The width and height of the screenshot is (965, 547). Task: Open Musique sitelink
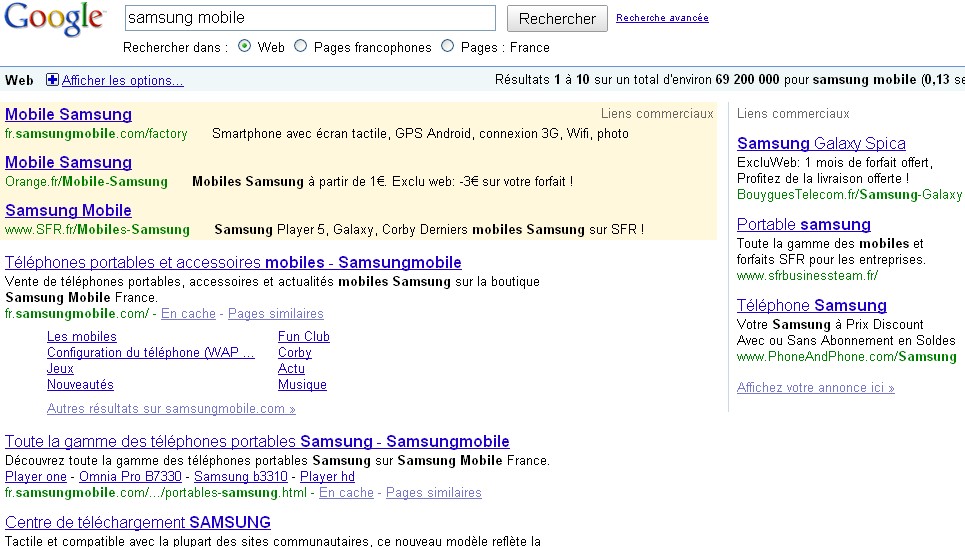(x=302, y=385)
